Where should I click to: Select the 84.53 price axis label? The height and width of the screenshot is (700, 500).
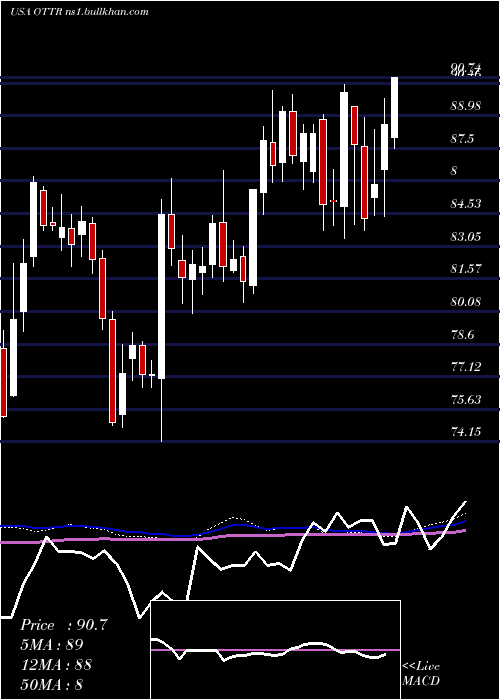466,204
